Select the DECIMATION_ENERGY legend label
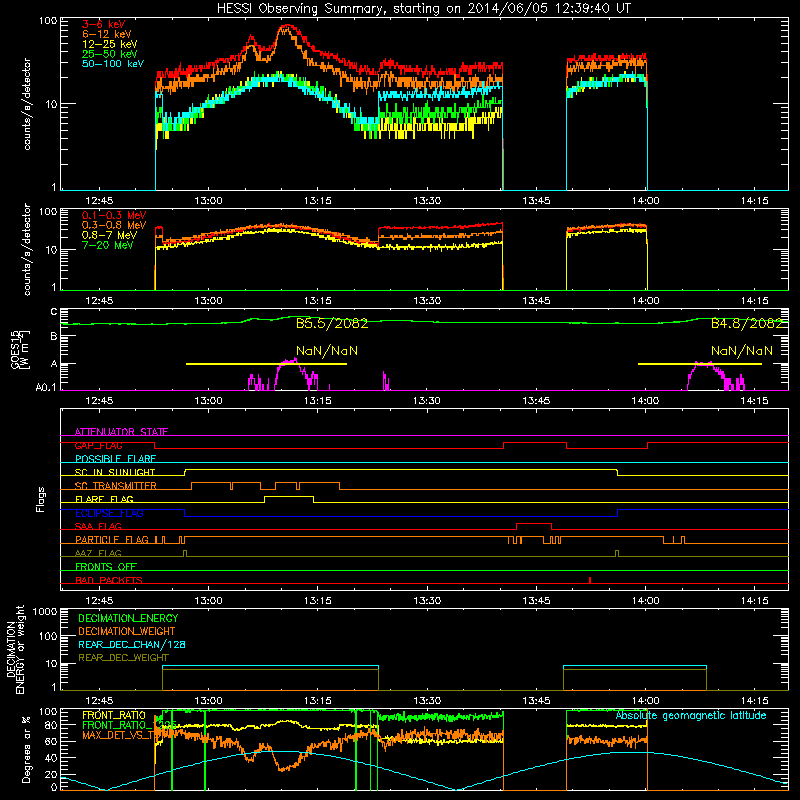 click(128, 618)
